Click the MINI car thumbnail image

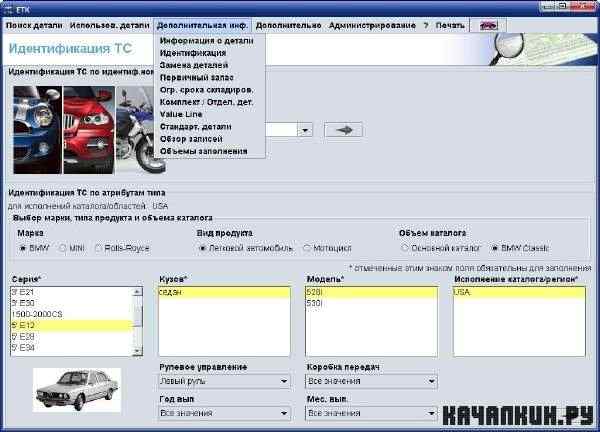(37, 130)
